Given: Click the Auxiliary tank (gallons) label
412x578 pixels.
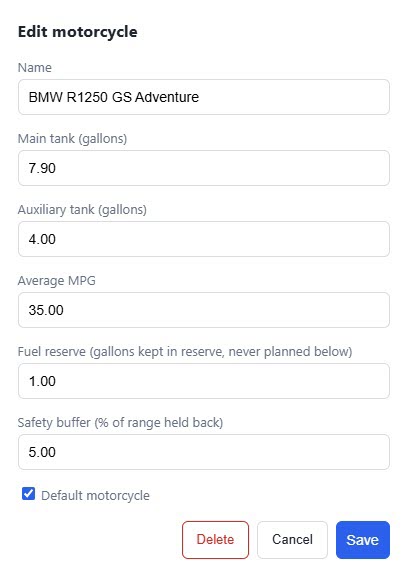Looking at the screenshot, I should [82, 209].
